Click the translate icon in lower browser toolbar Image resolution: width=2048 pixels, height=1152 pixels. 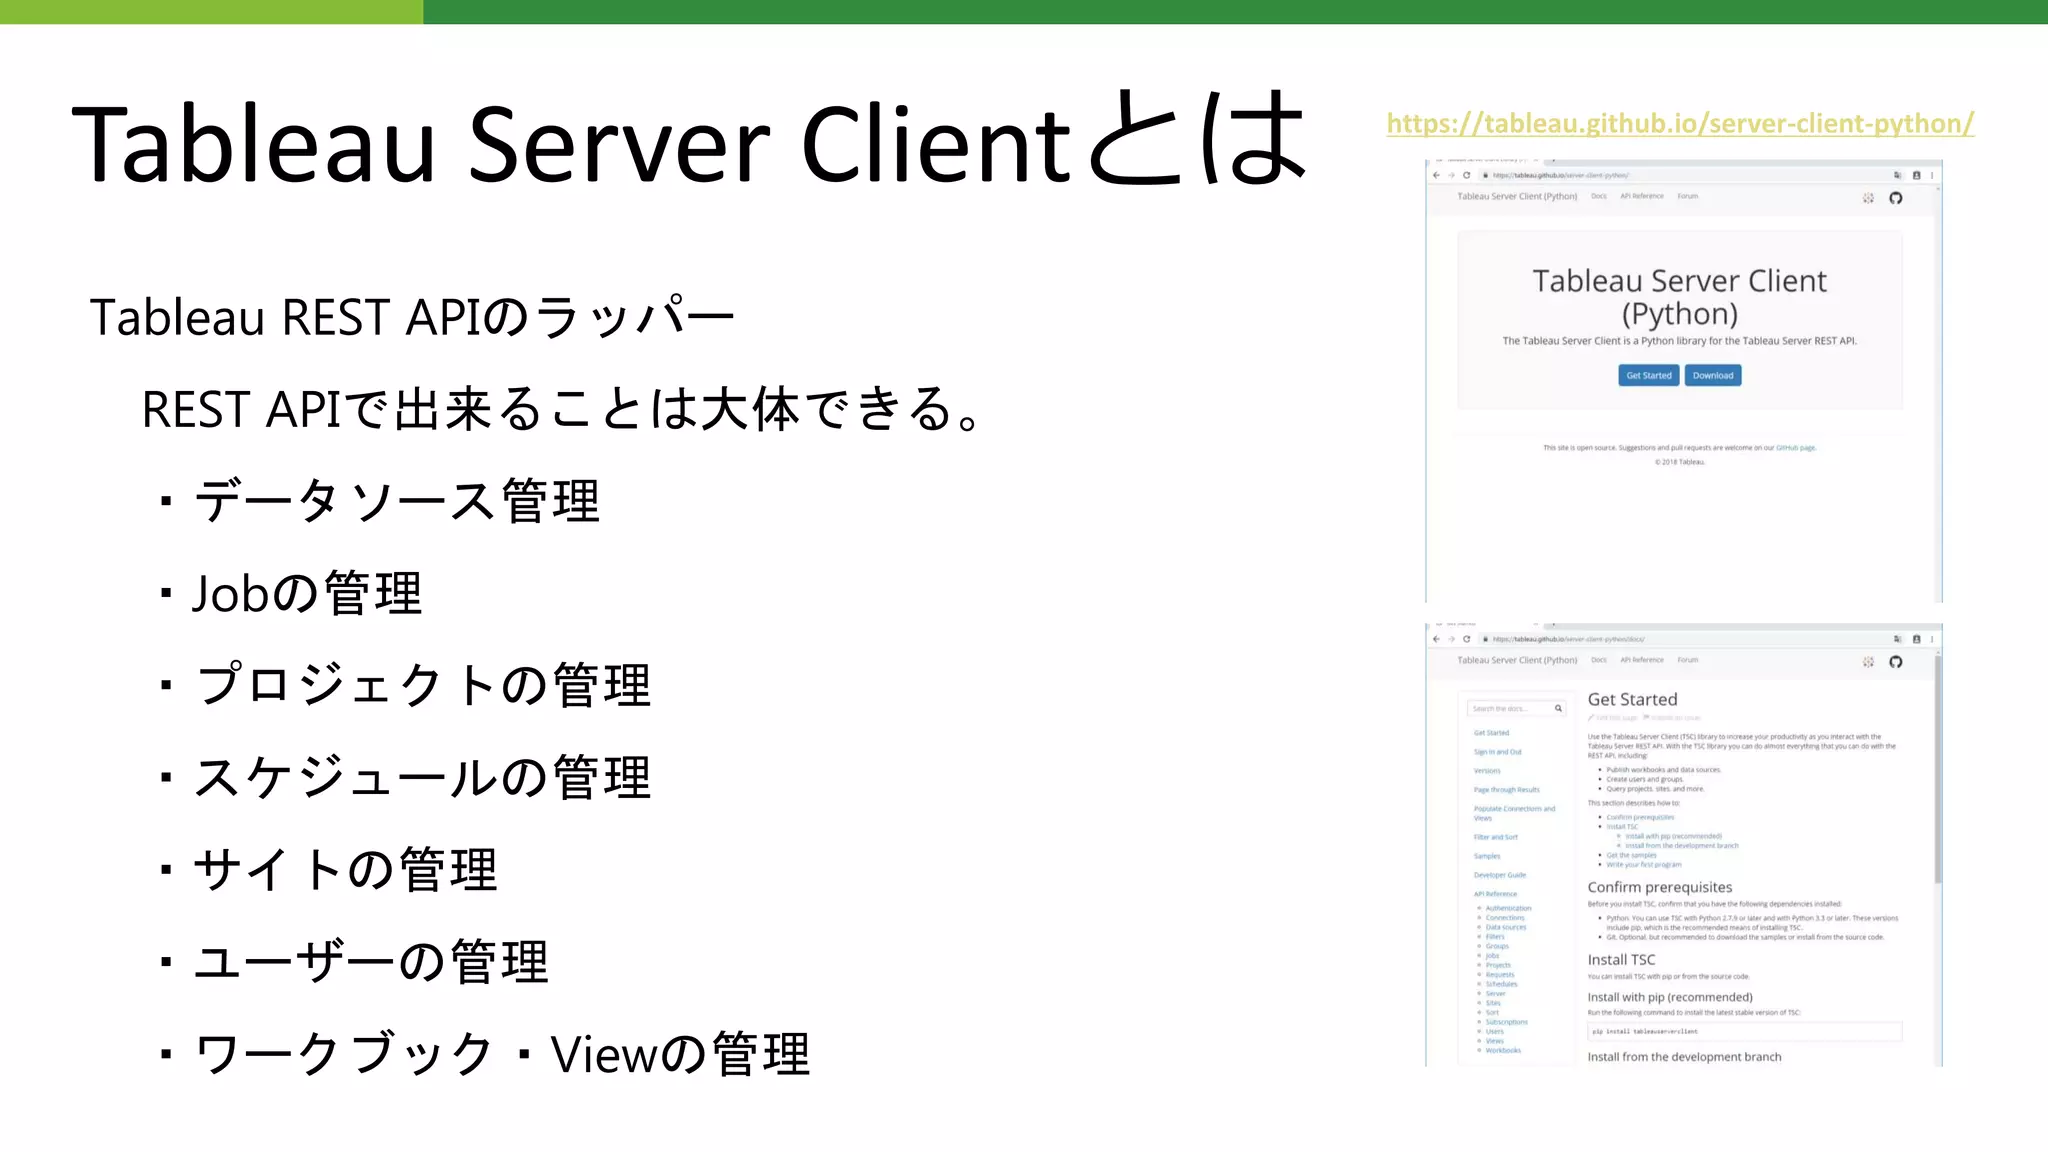[x=1898, y=639]
